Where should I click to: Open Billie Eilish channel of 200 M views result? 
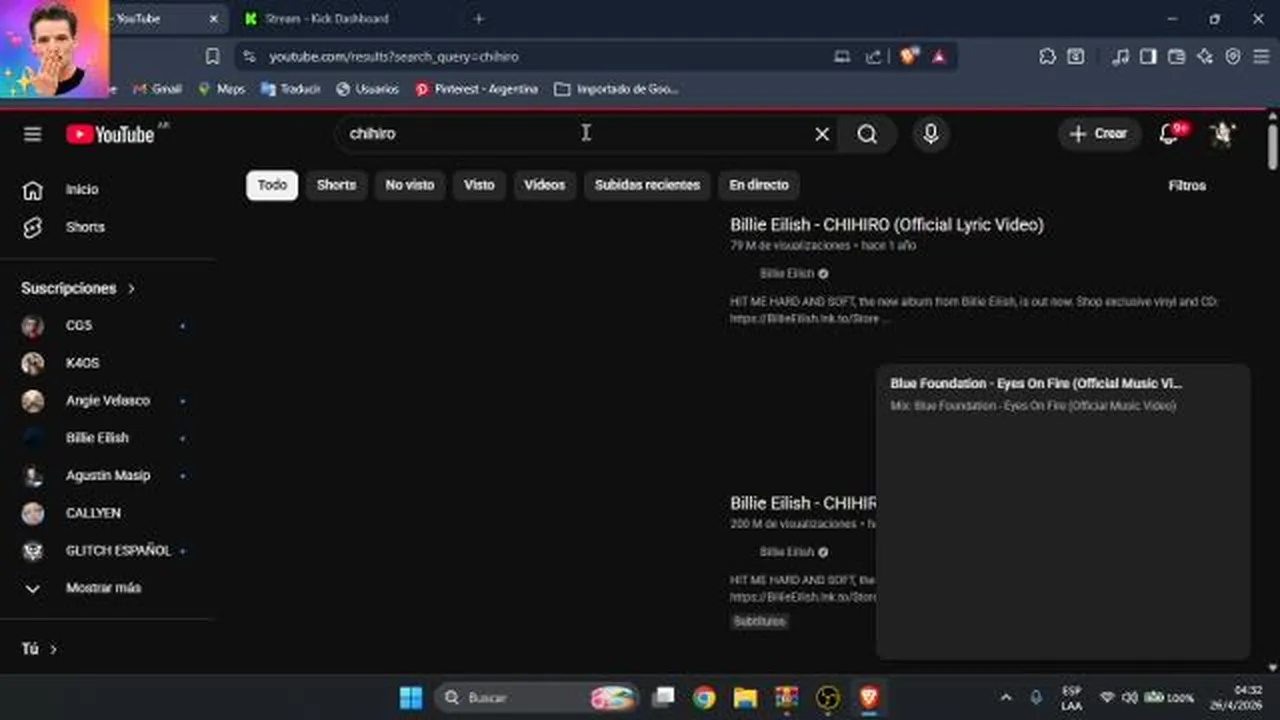tap(786, 552)
